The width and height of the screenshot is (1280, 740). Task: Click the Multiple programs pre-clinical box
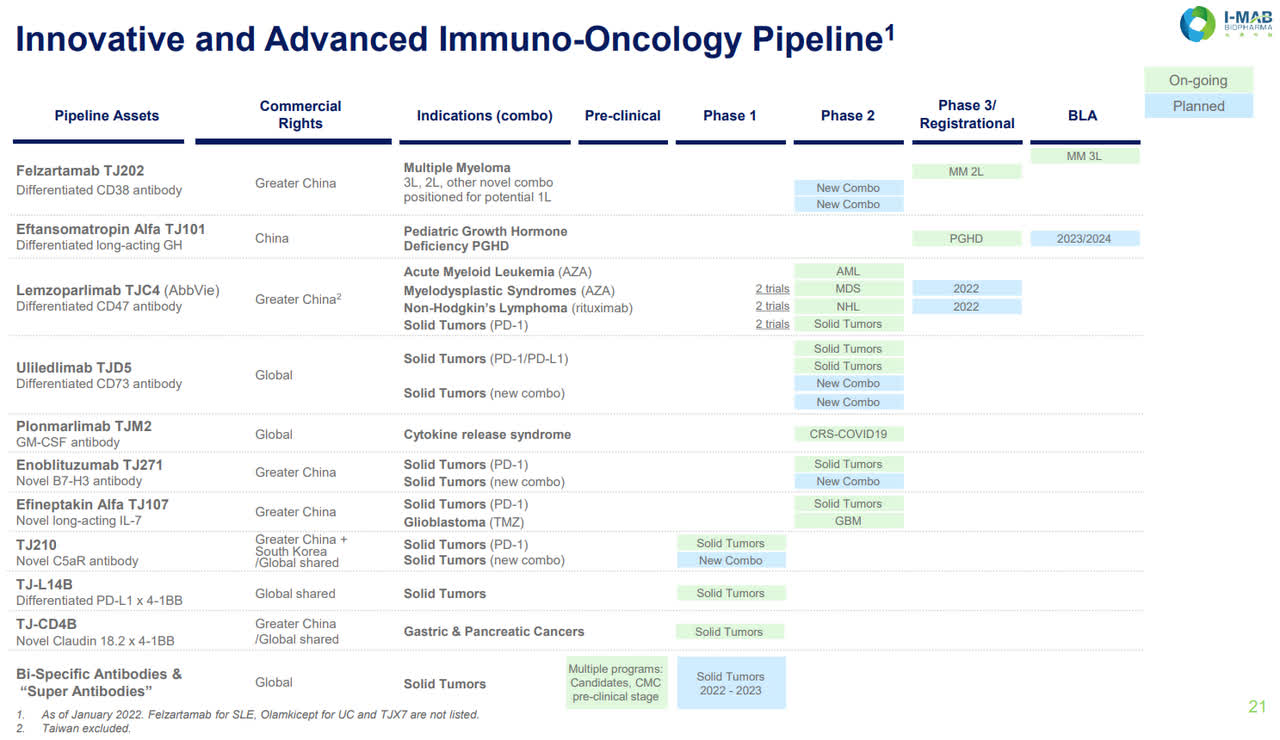616,683
